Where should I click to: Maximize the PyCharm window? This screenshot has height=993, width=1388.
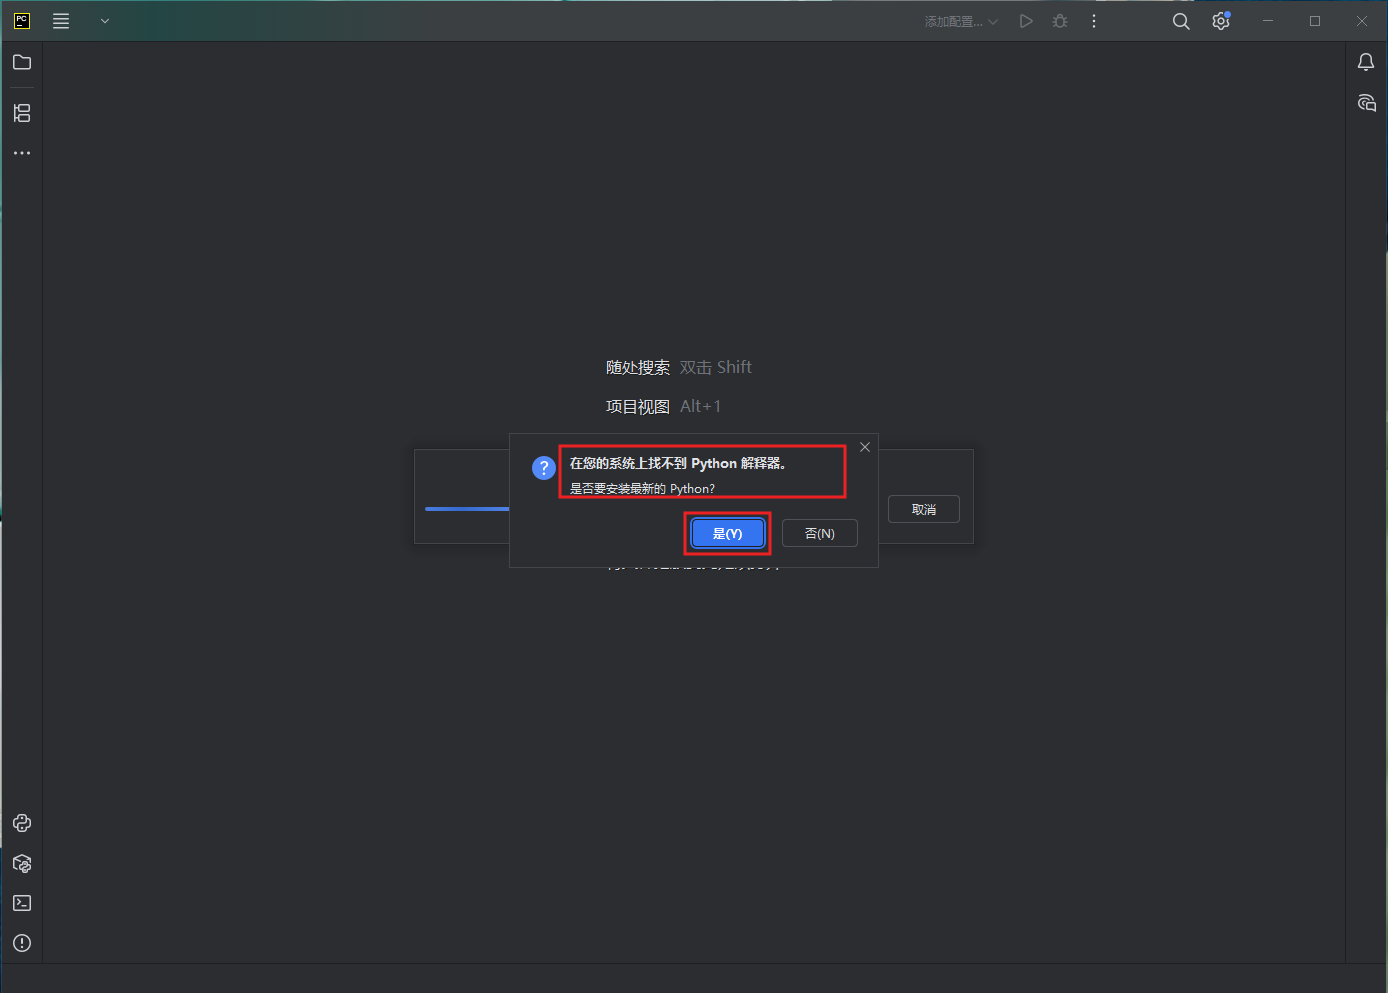click(1315, 21)
